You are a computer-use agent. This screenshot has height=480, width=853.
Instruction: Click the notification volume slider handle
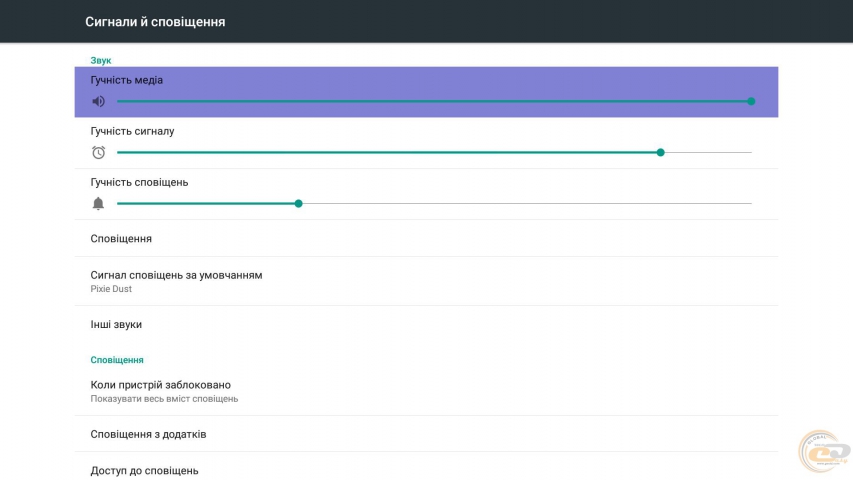click(298, 203)
